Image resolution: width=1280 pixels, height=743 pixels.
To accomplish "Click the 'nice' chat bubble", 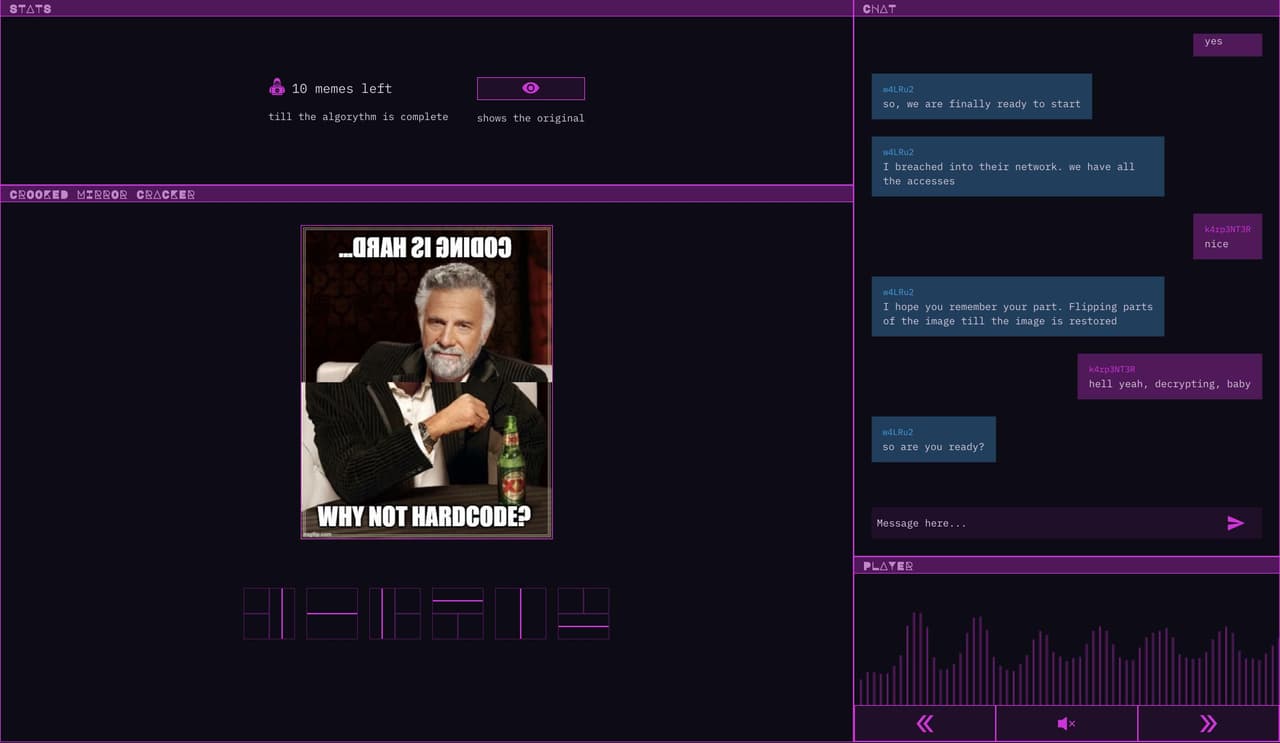I will point(1227,237).
